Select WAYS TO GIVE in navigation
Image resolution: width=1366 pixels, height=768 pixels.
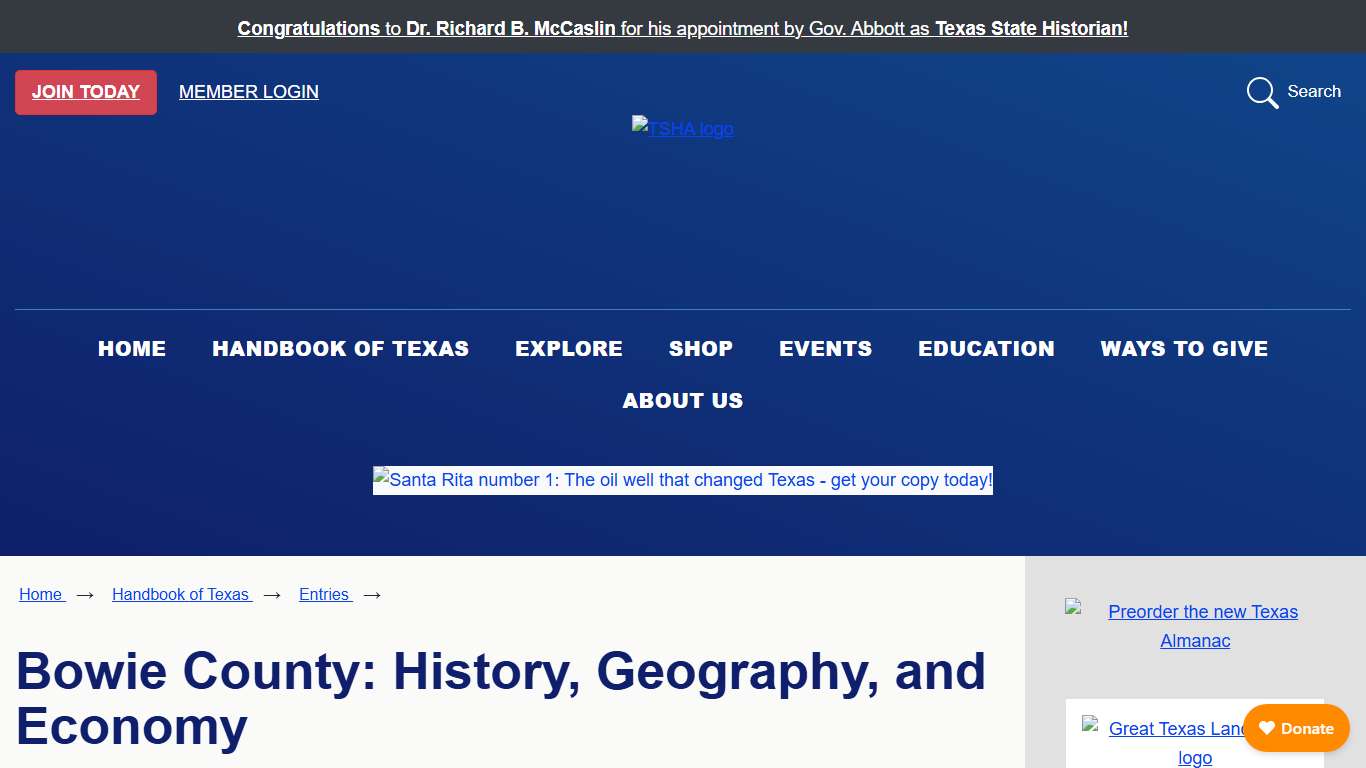click(1184, 349)
